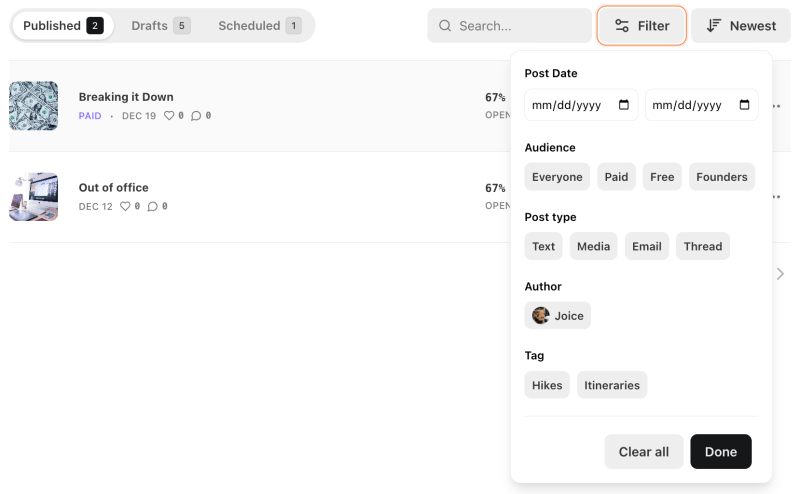Toggle the Paid audience filter
Viewport: 800px width, 494px height.
(616, 177)
